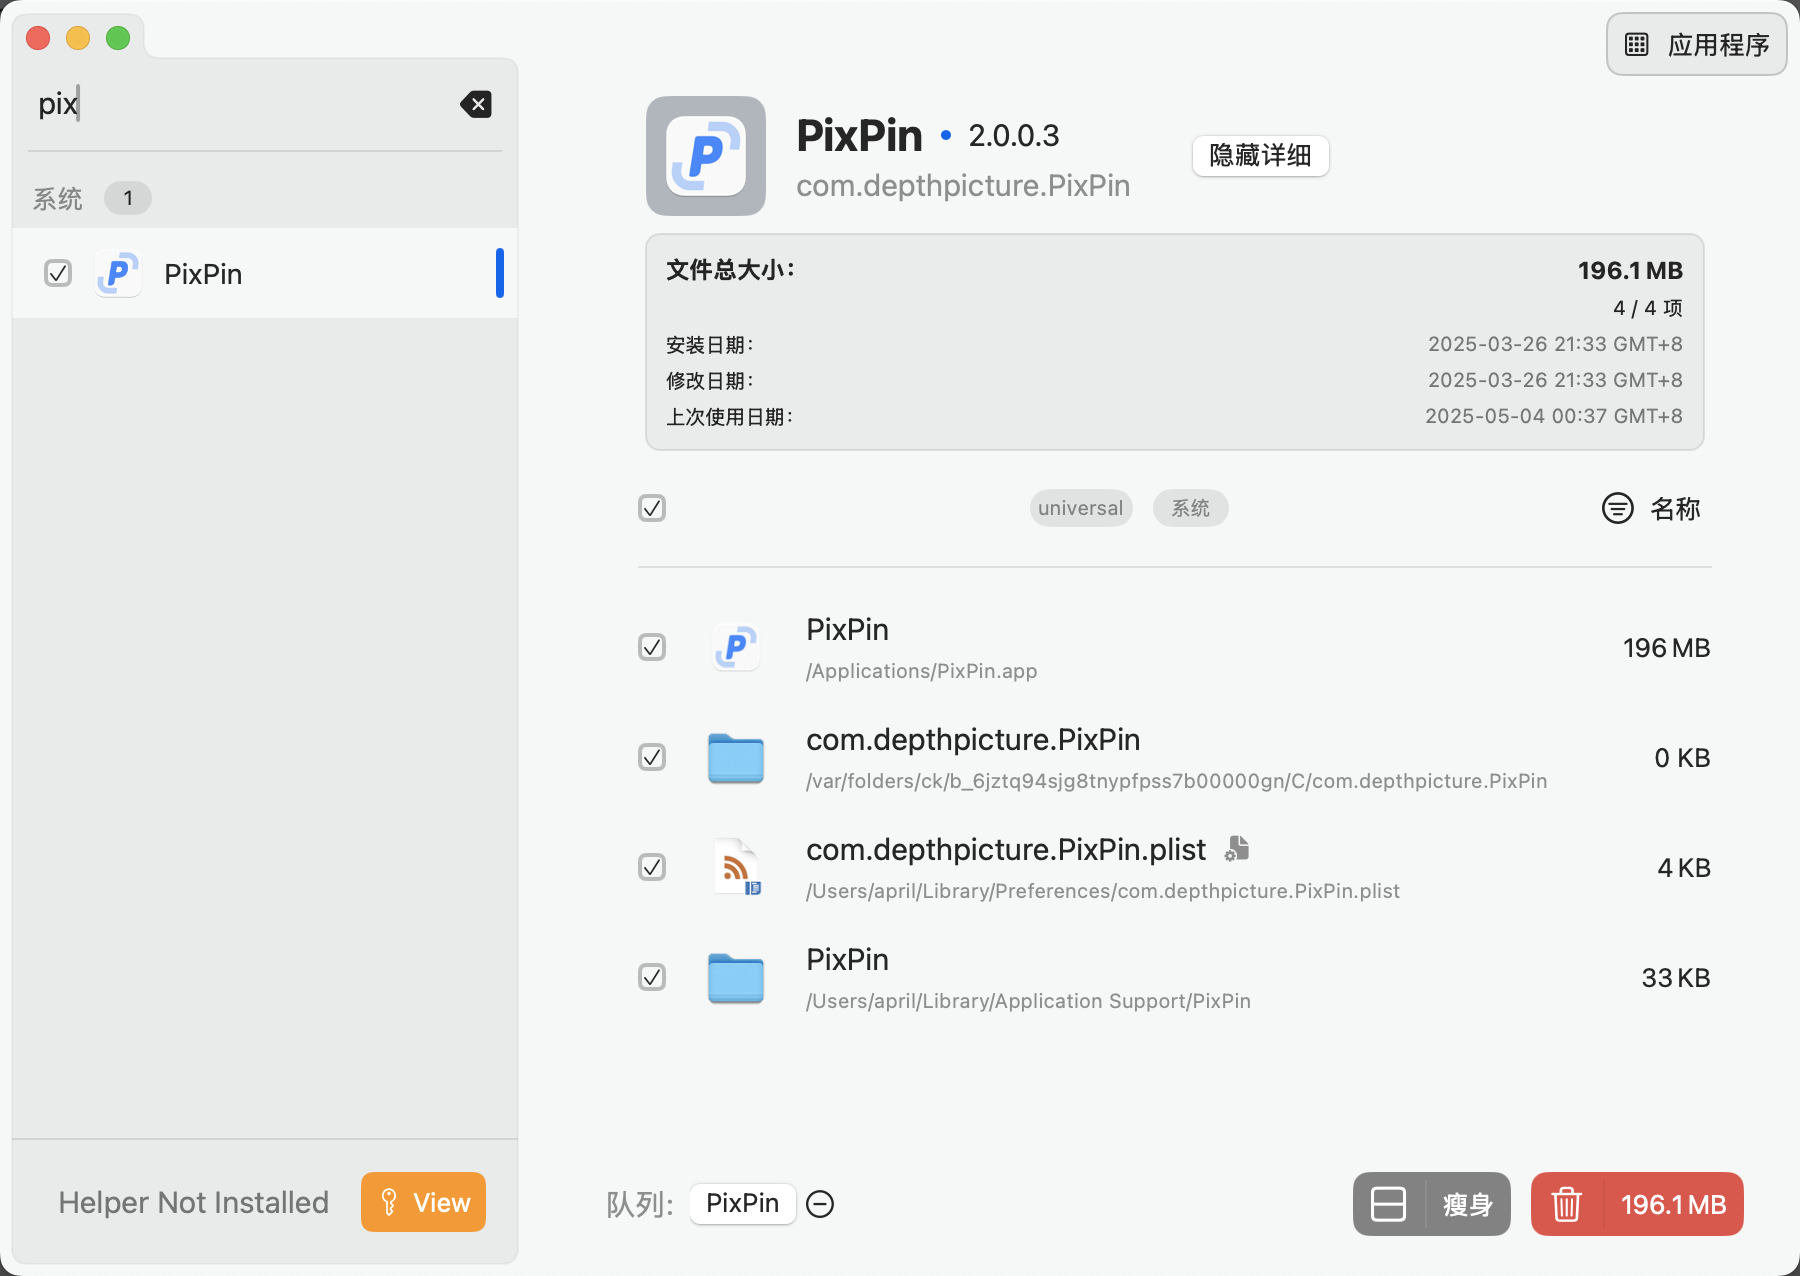Click the slim-down panel icon
The height and width of the screenshot is (1276, 1800).
pyautogui.click(x=1388, y=1204)
